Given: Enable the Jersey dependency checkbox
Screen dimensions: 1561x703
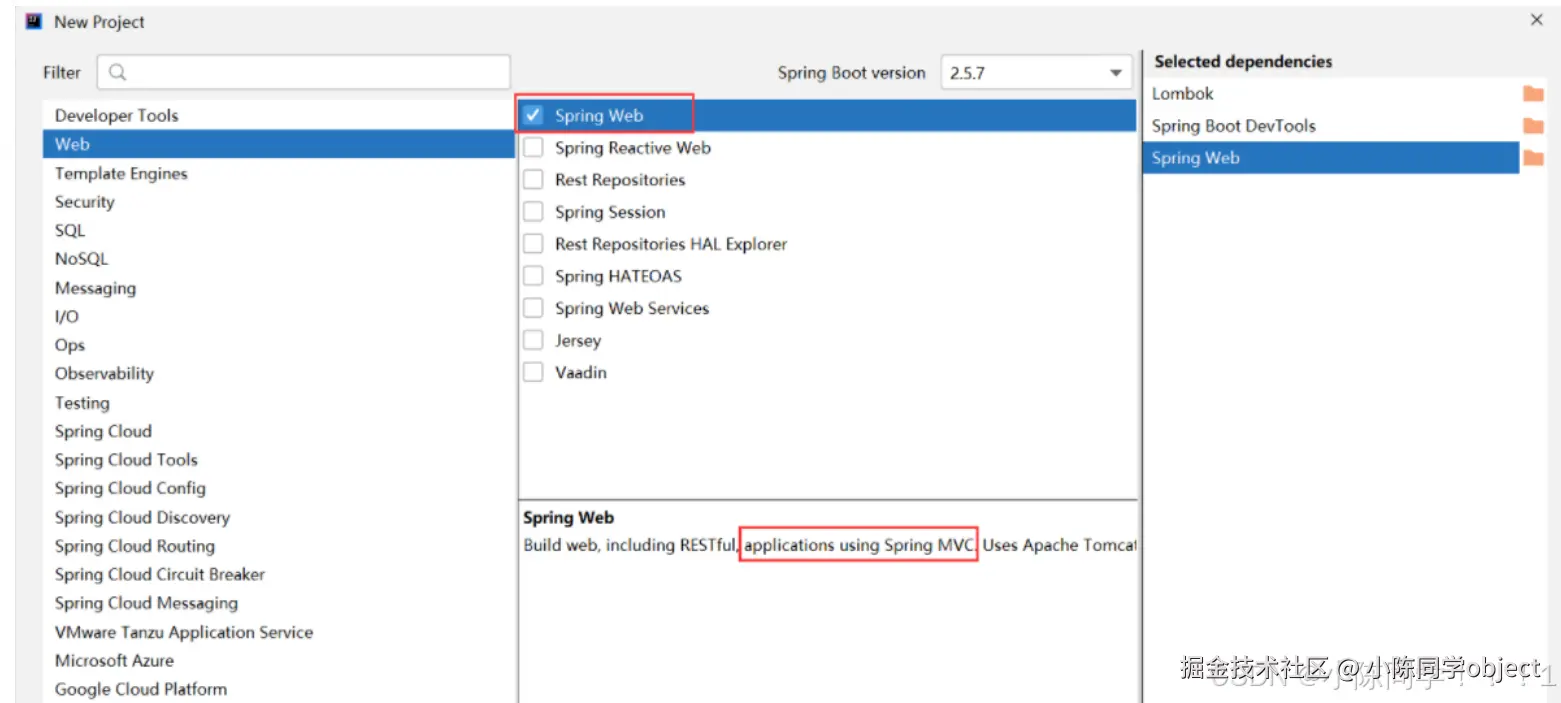Looking at the screenshot, I should [534, 340].
